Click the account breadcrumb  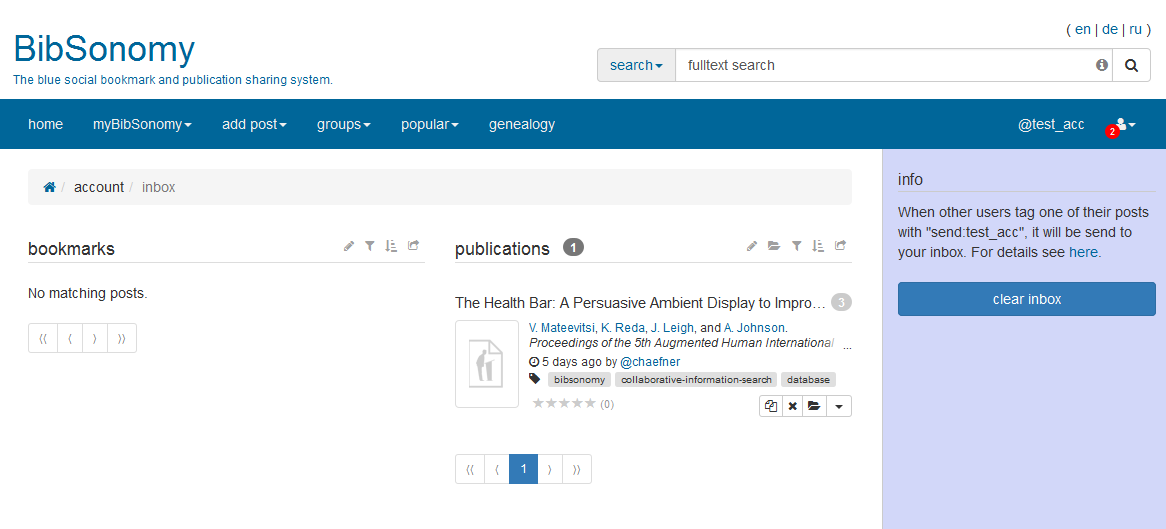99,187
